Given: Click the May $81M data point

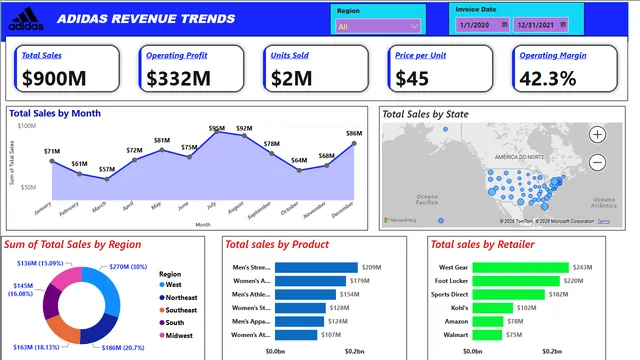Looking at the screenshot, I should [162, 150].
